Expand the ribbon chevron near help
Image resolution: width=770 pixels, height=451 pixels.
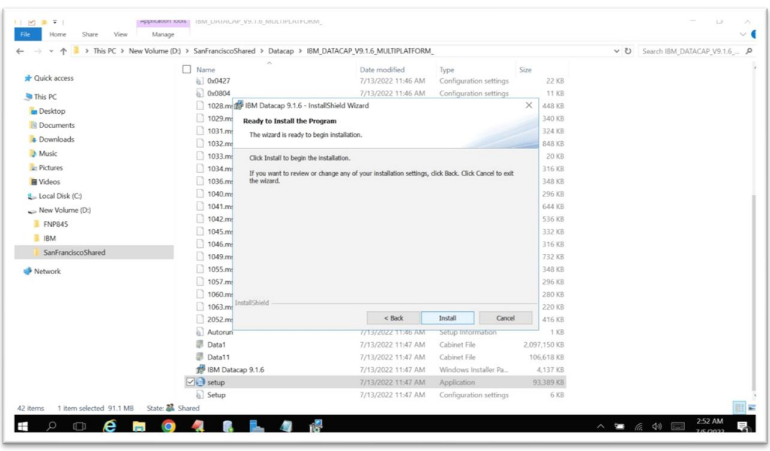tap(742, 34)
